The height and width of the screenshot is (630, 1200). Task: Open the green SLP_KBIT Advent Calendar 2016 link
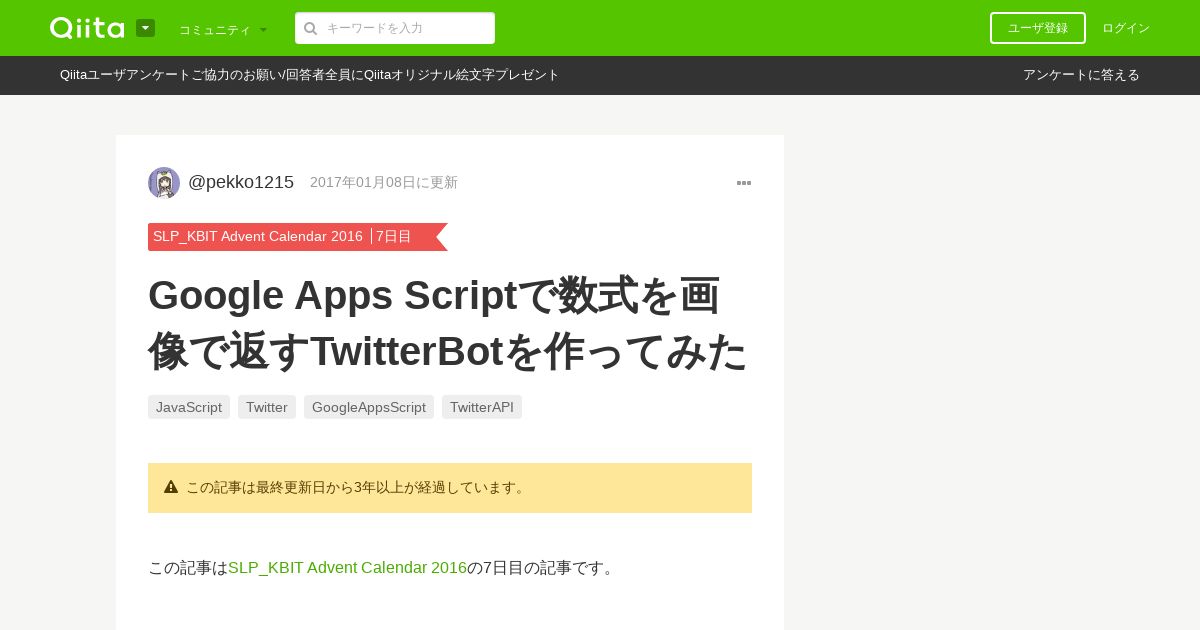pyautogui.click(x=348, y=568)
